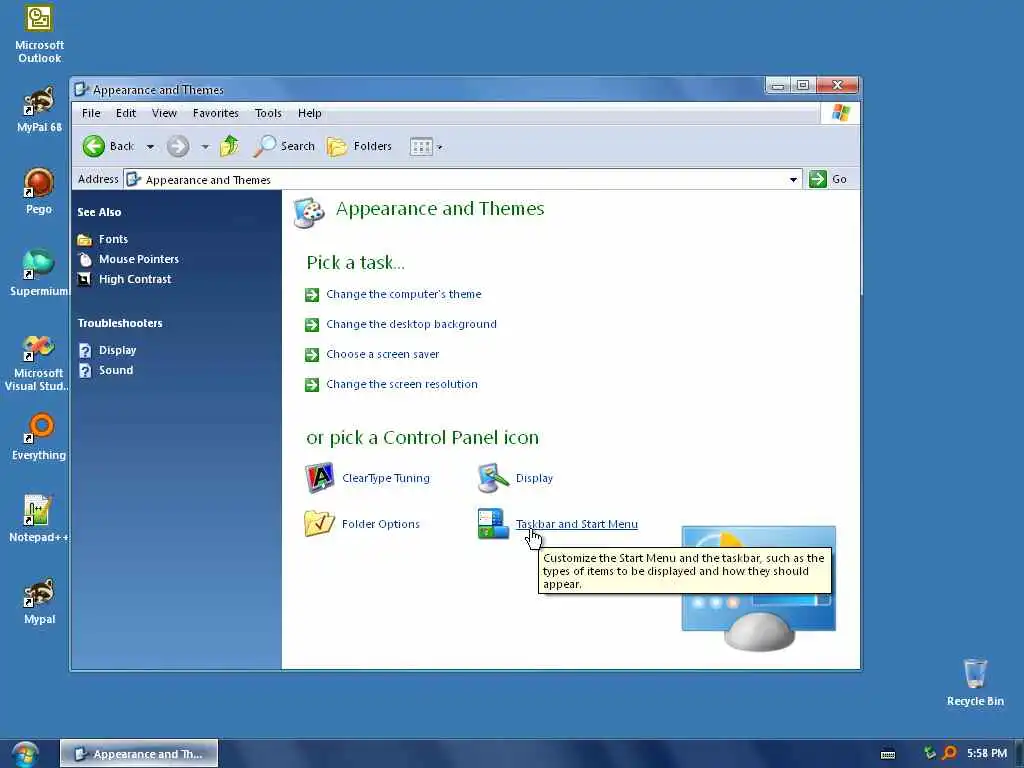1024x768 pixels.
Task: Select Choose a screen saver task
Action: click(x=383, y=355)
